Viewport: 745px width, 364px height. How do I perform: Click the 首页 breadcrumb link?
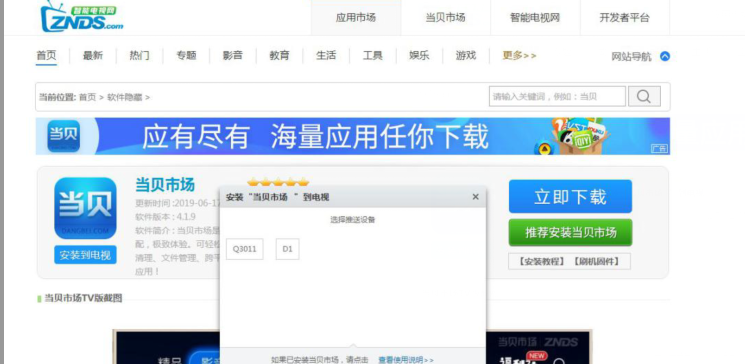[87, 97]
